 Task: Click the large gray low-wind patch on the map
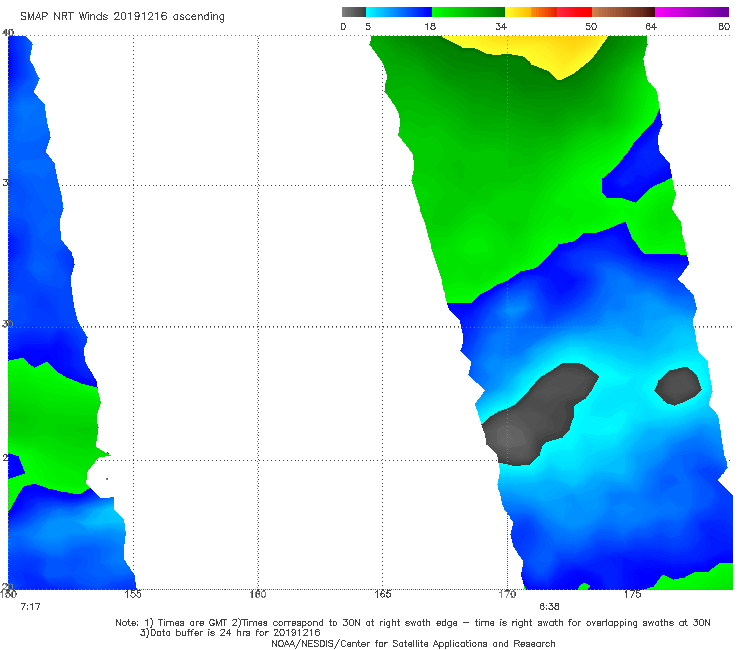click(x=538, y=413)
